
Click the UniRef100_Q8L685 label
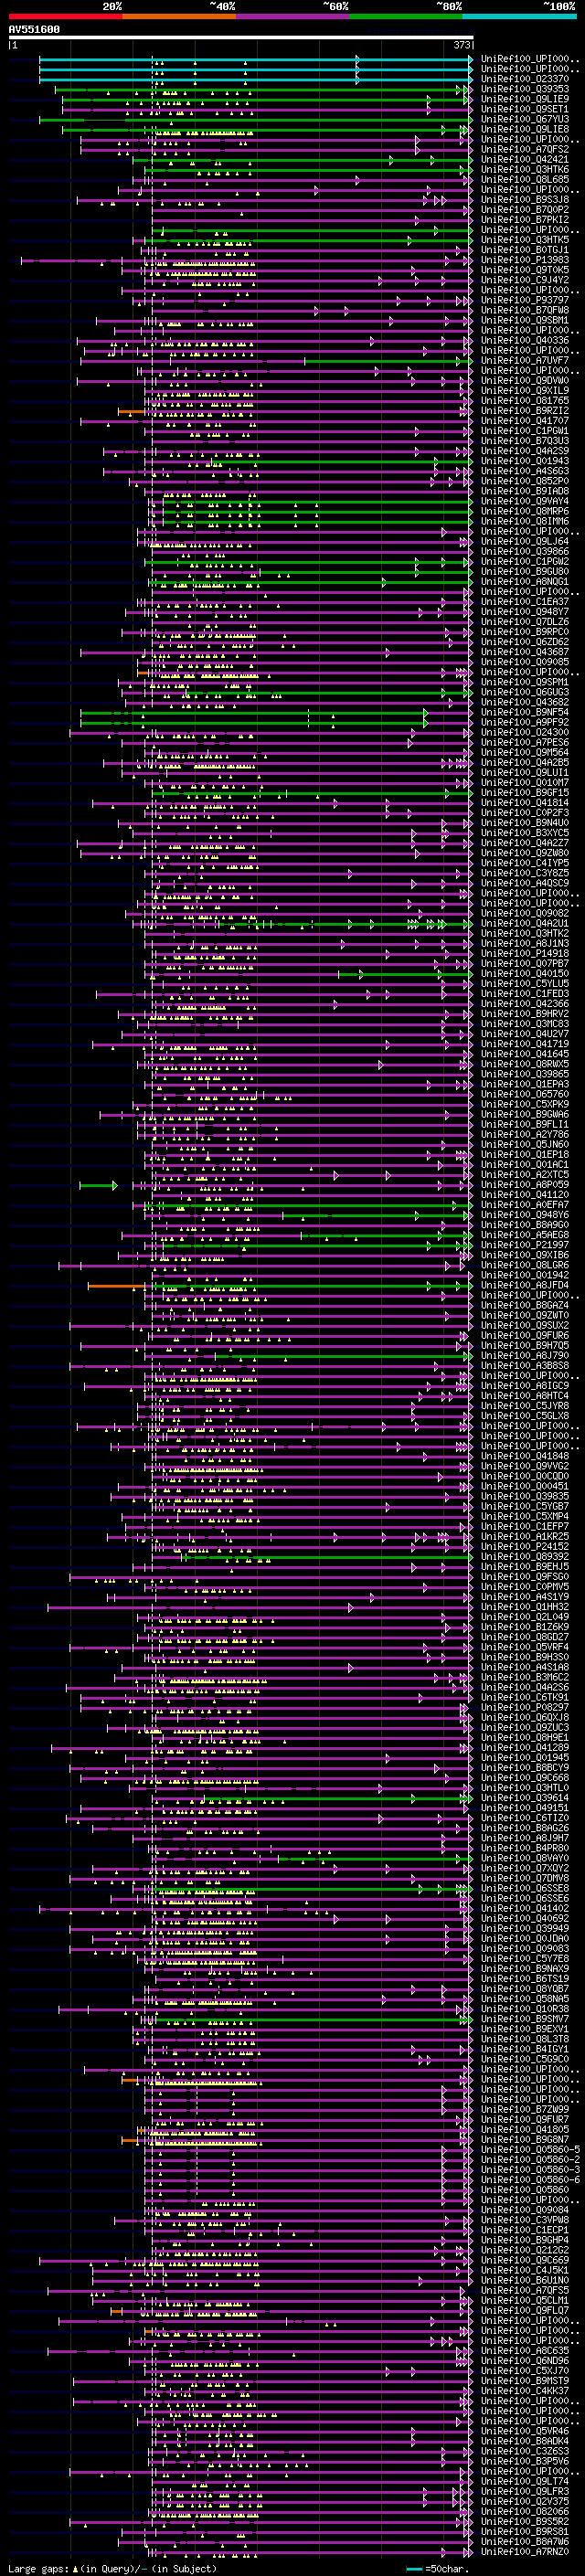pos(525,179)
